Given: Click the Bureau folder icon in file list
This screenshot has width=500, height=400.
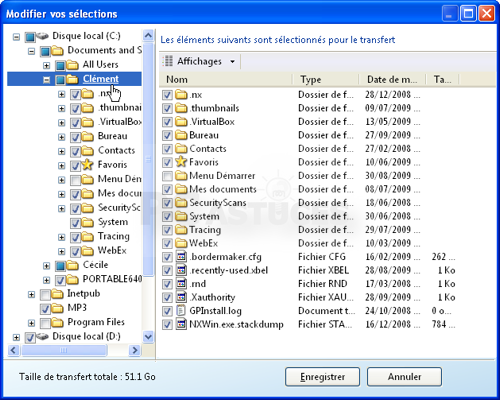Looking at the screenshot, I should coord(181,135).
